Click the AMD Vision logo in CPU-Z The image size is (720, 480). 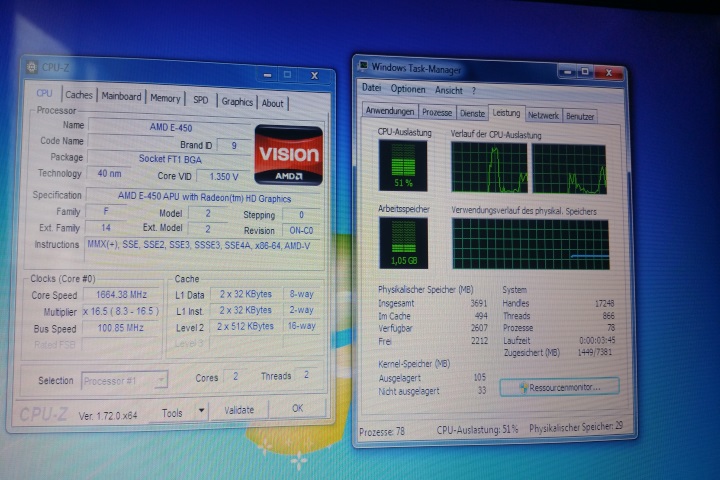[x=288, y=155]
